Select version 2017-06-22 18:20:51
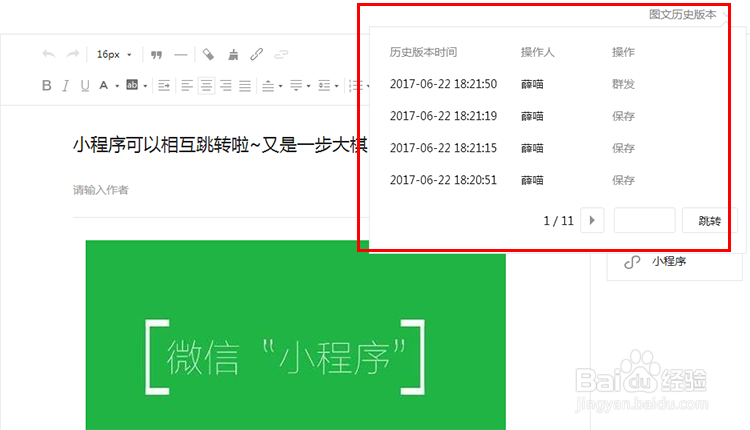 (443, 180)
